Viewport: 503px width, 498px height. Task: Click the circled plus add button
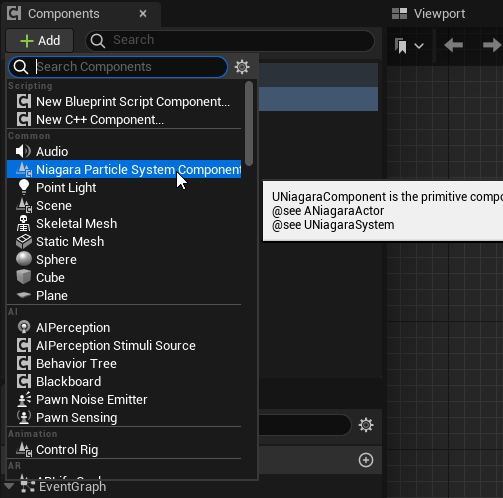(366, 460)
